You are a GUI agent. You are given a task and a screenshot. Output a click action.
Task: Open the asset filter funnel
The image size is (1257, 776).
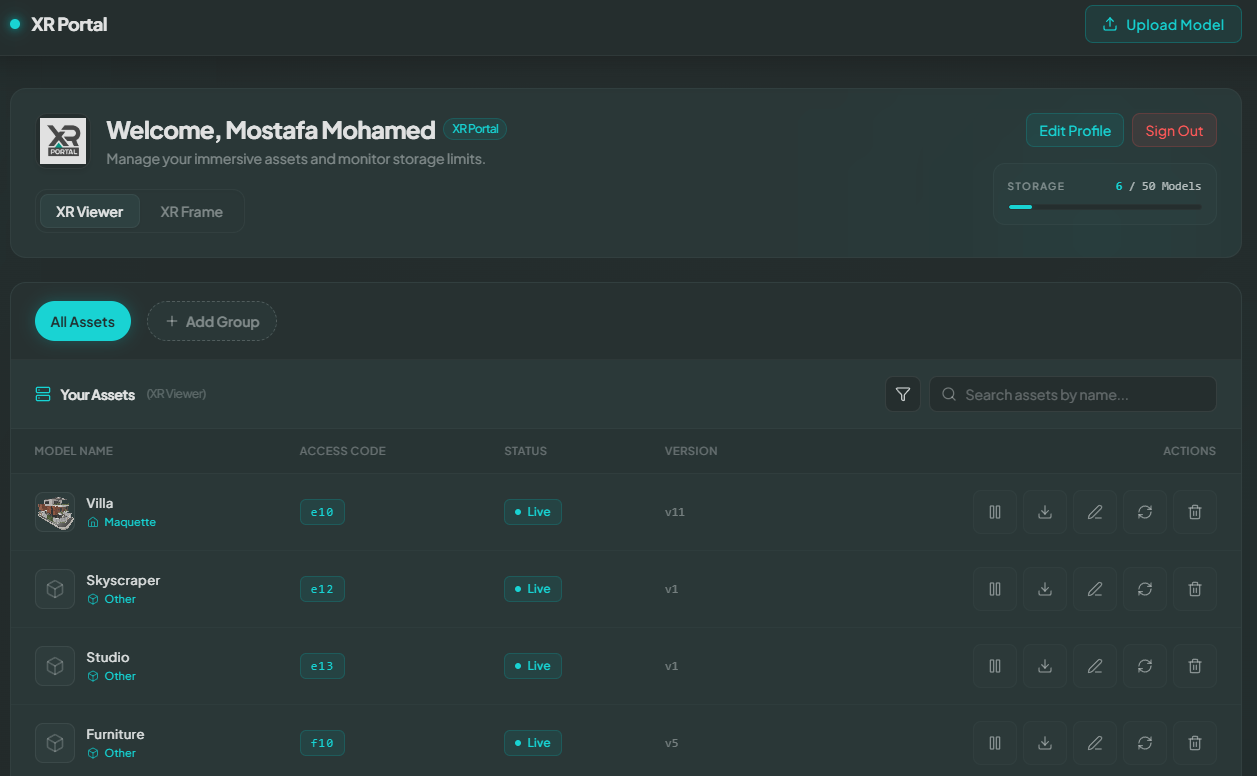(903, 394)
